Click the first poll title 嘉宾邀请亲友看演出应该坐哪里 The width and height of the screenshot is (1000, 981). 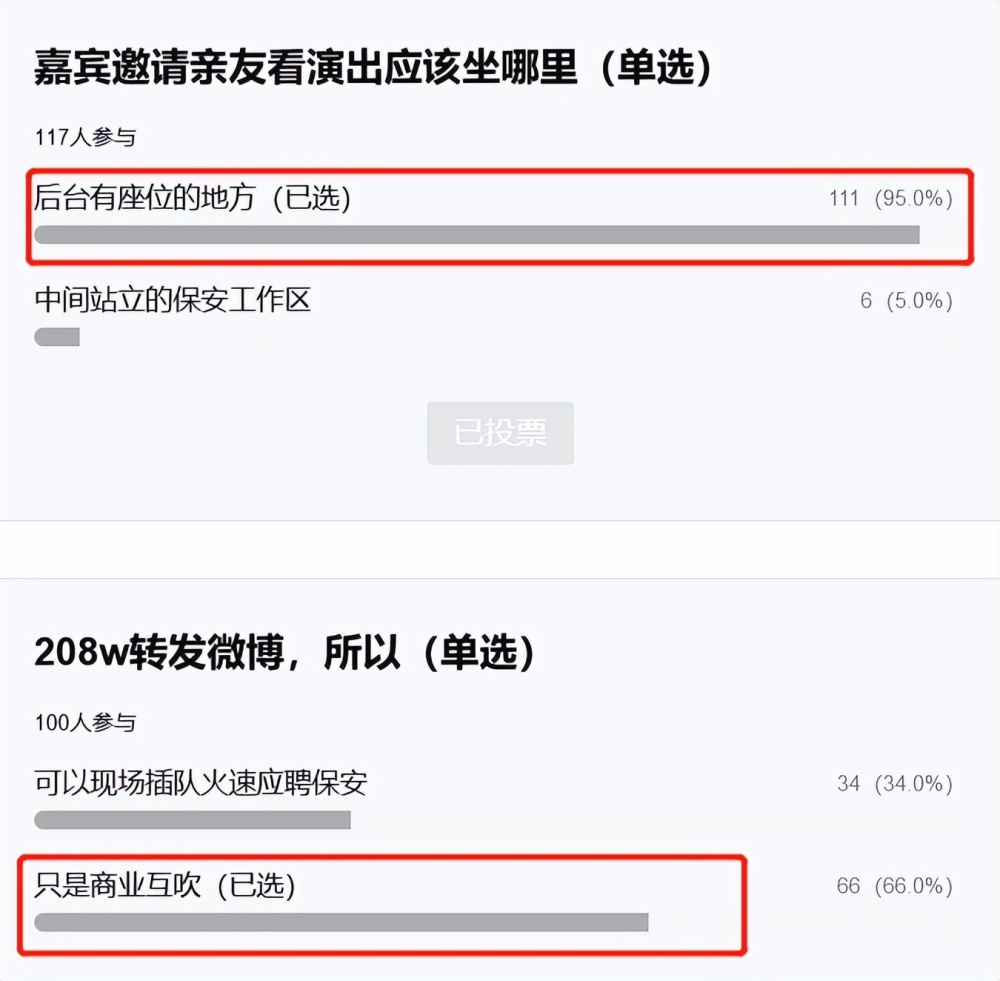(x=306, y=70)
